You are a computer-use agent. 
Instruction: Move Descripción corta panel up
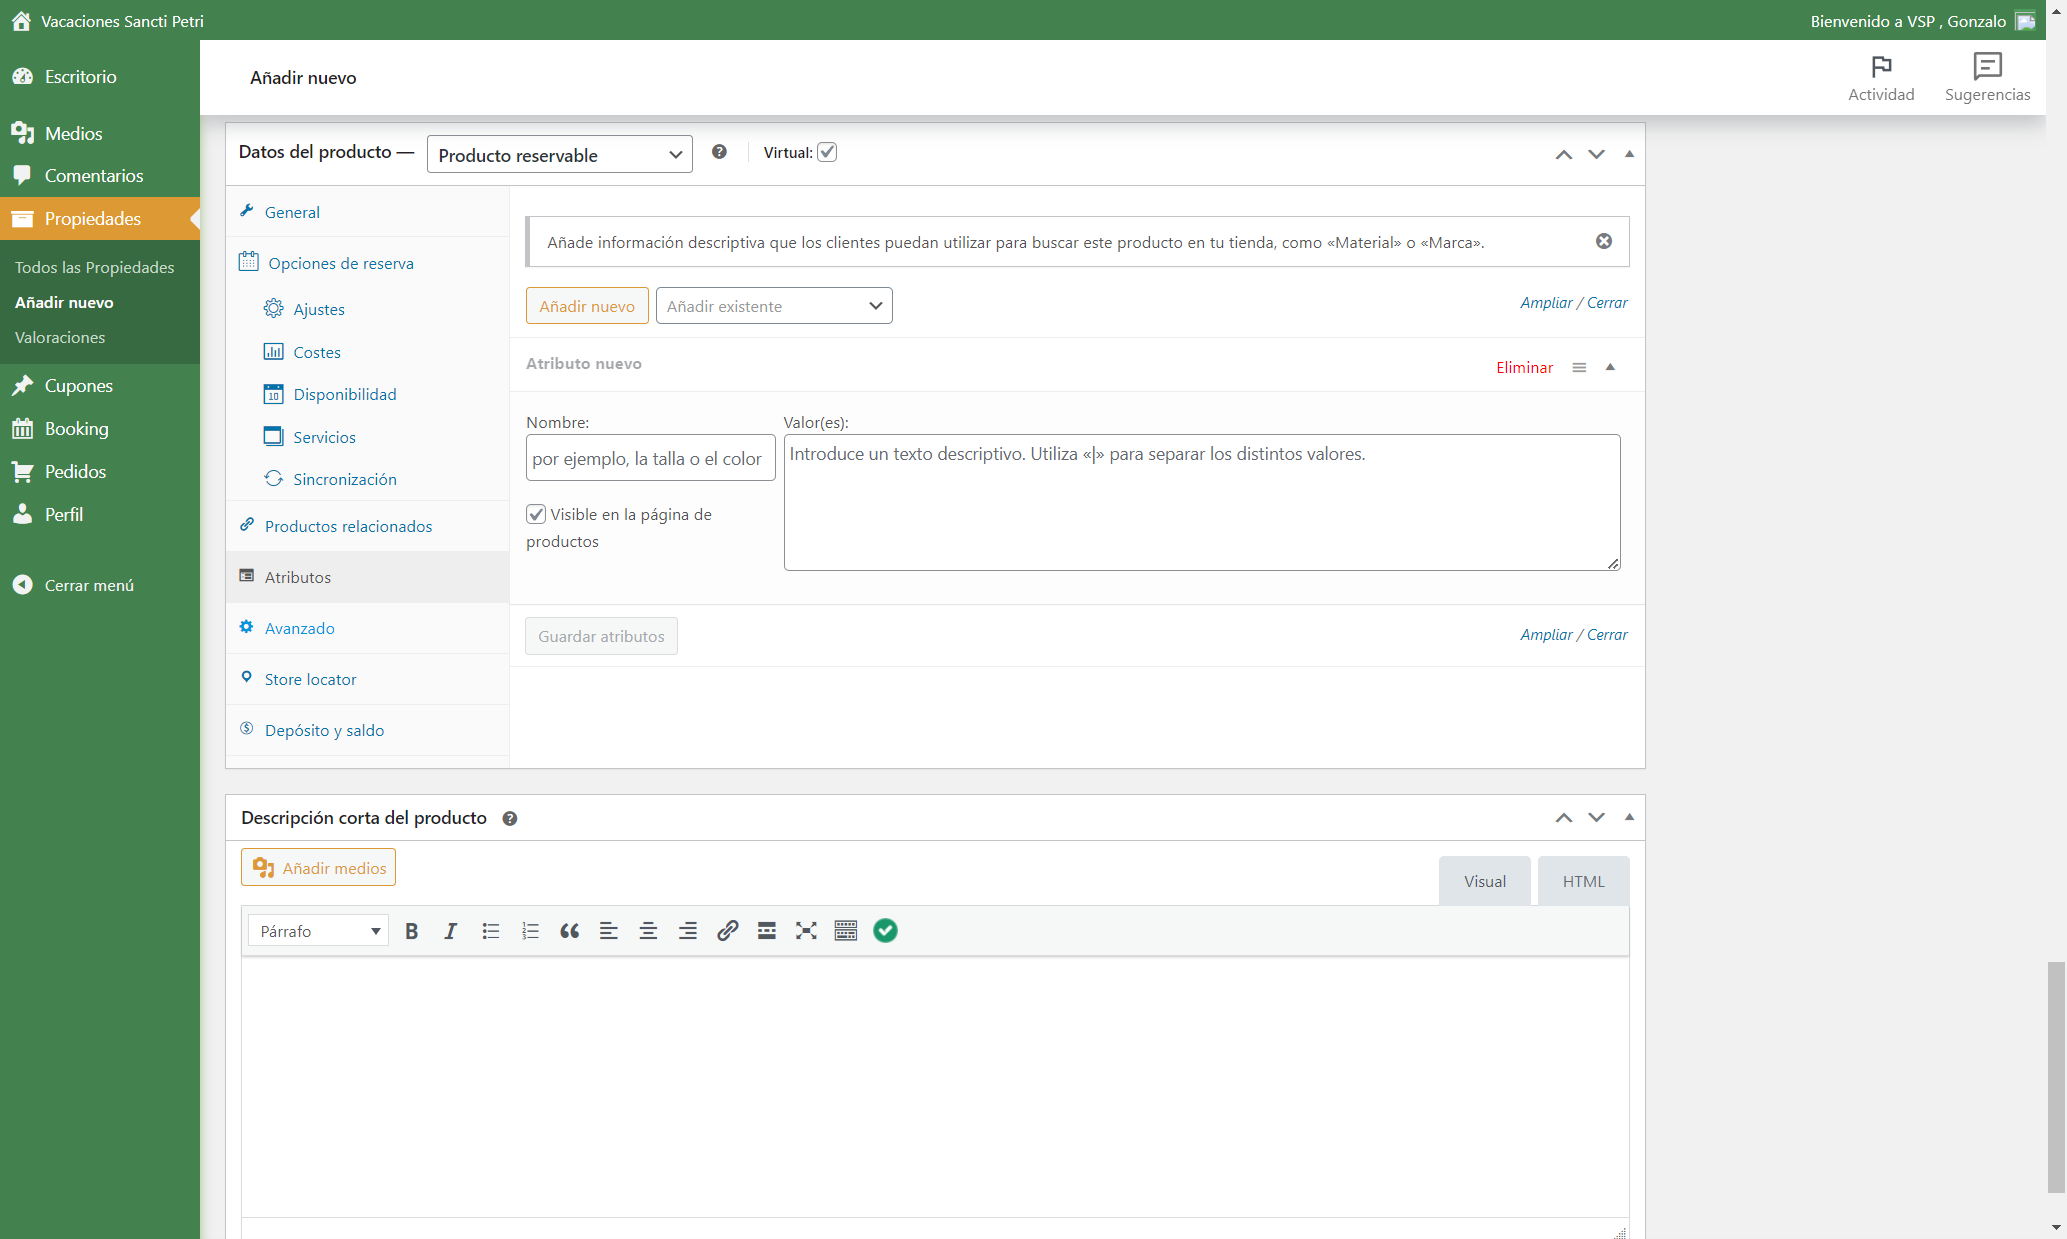(x=1564, y=818)
